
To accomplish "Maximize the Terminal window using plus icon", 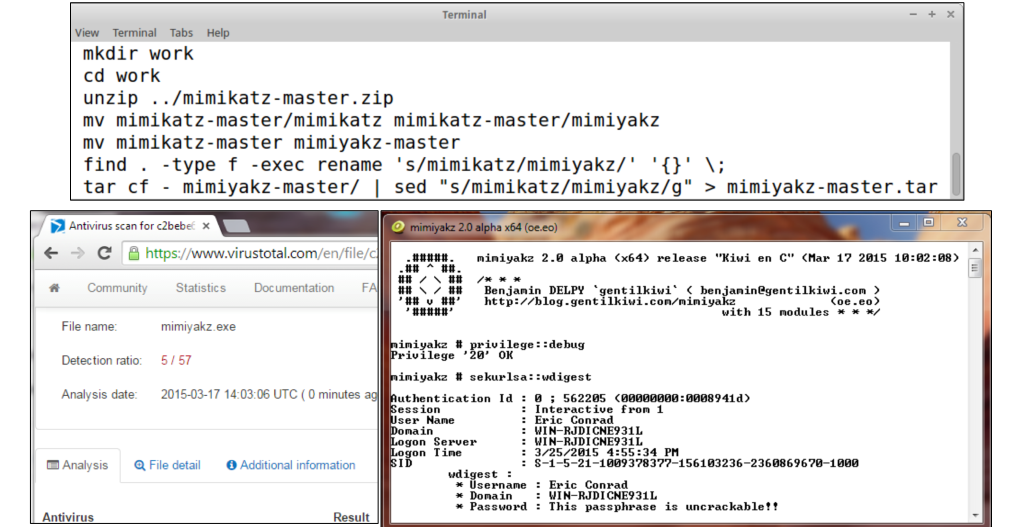I will pyautogui.click(x=932, y=14).
